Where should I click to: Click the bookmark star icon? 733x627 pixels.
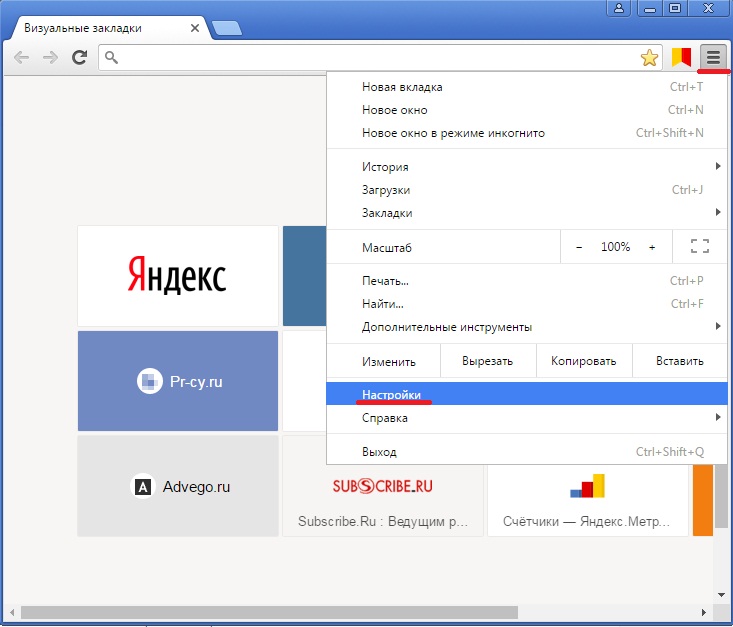point(650,58)
